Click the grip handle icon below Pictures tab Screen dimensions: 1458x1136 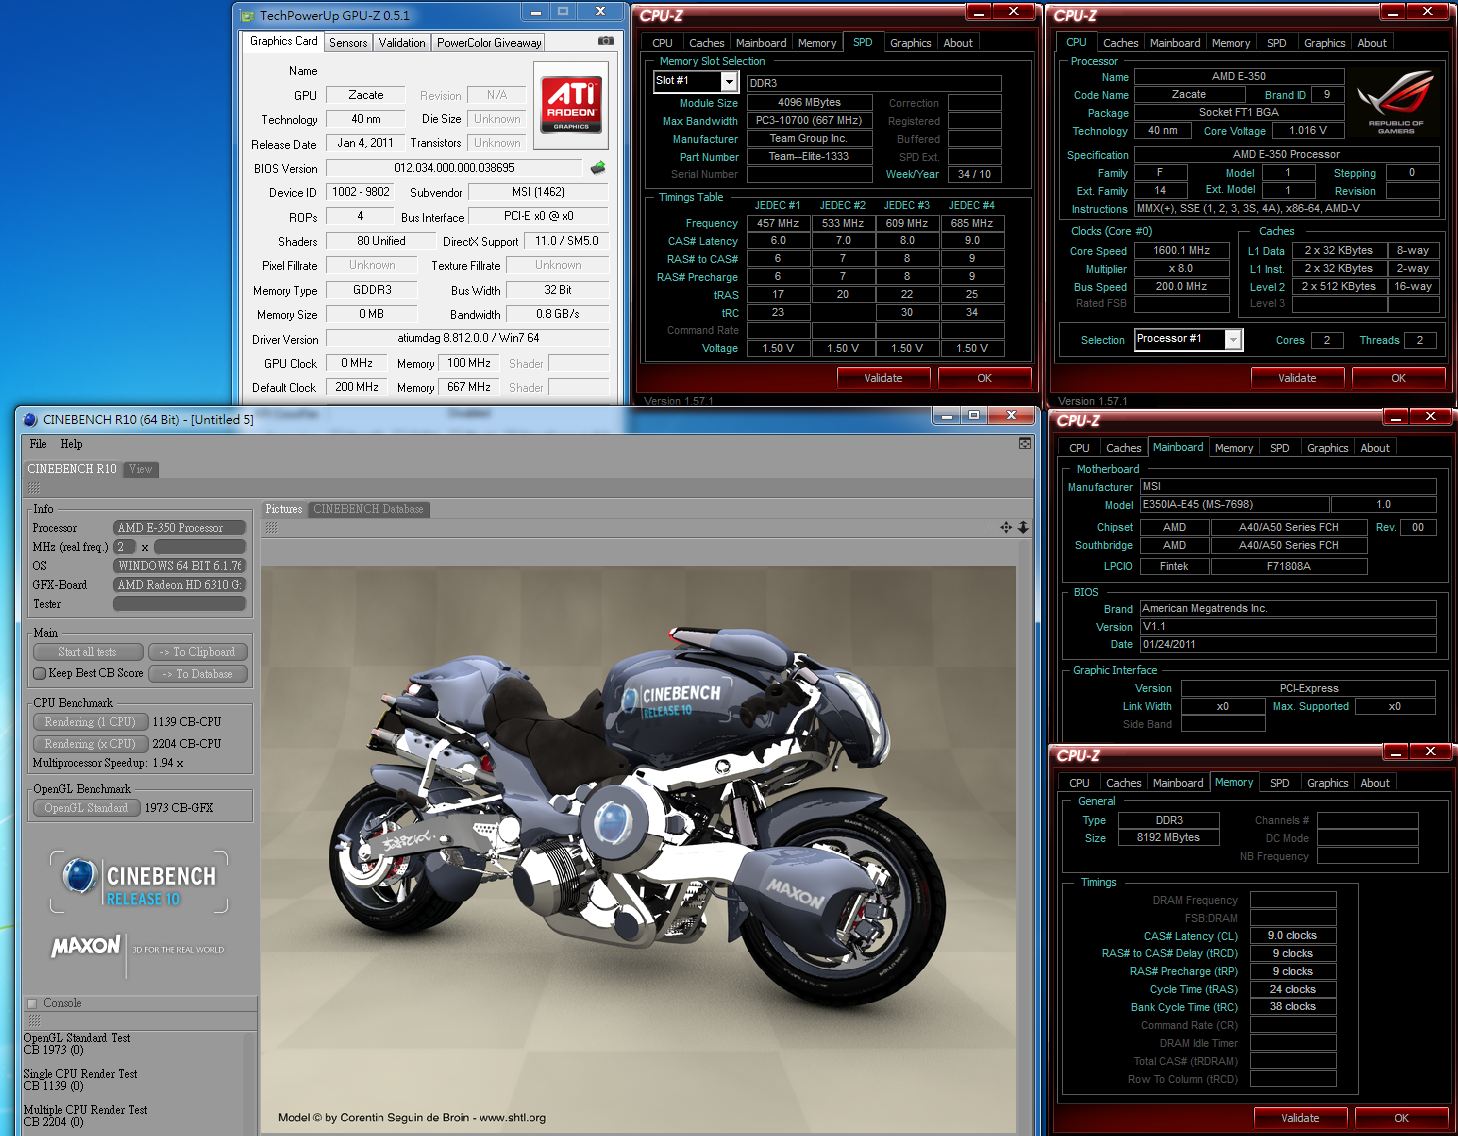point(271,527)
